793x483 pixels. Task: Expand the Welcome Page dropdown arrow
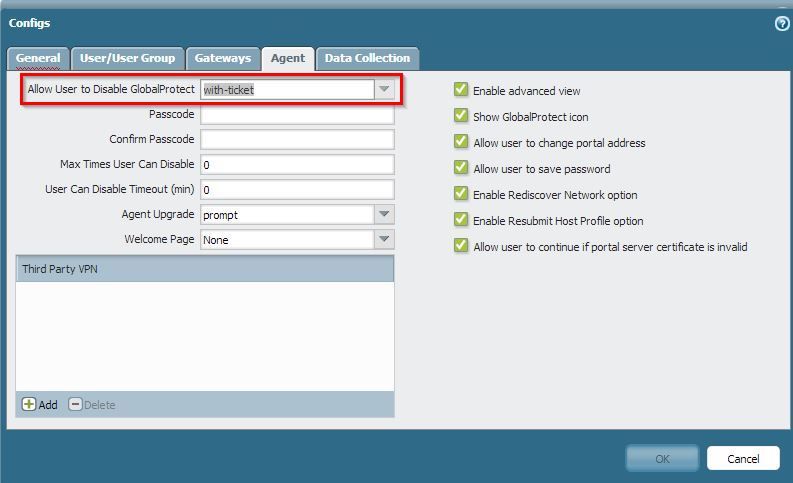click(x=384, y=239)
